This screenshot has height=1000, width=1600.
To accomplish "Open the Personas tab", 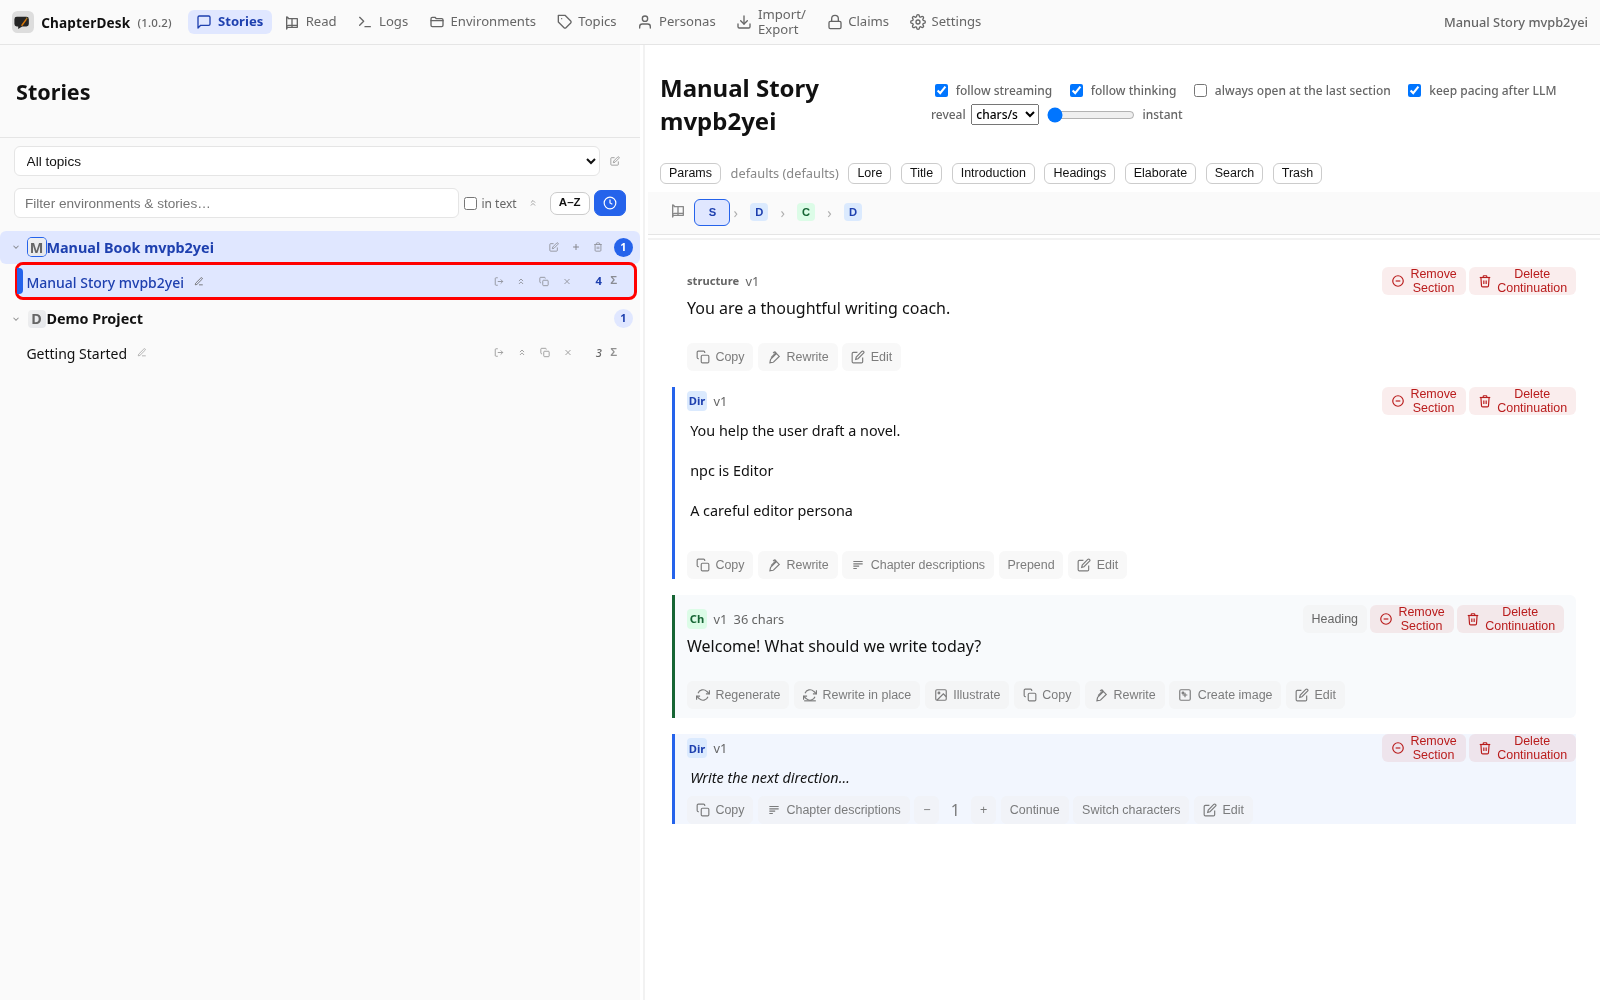I will 677,22.
